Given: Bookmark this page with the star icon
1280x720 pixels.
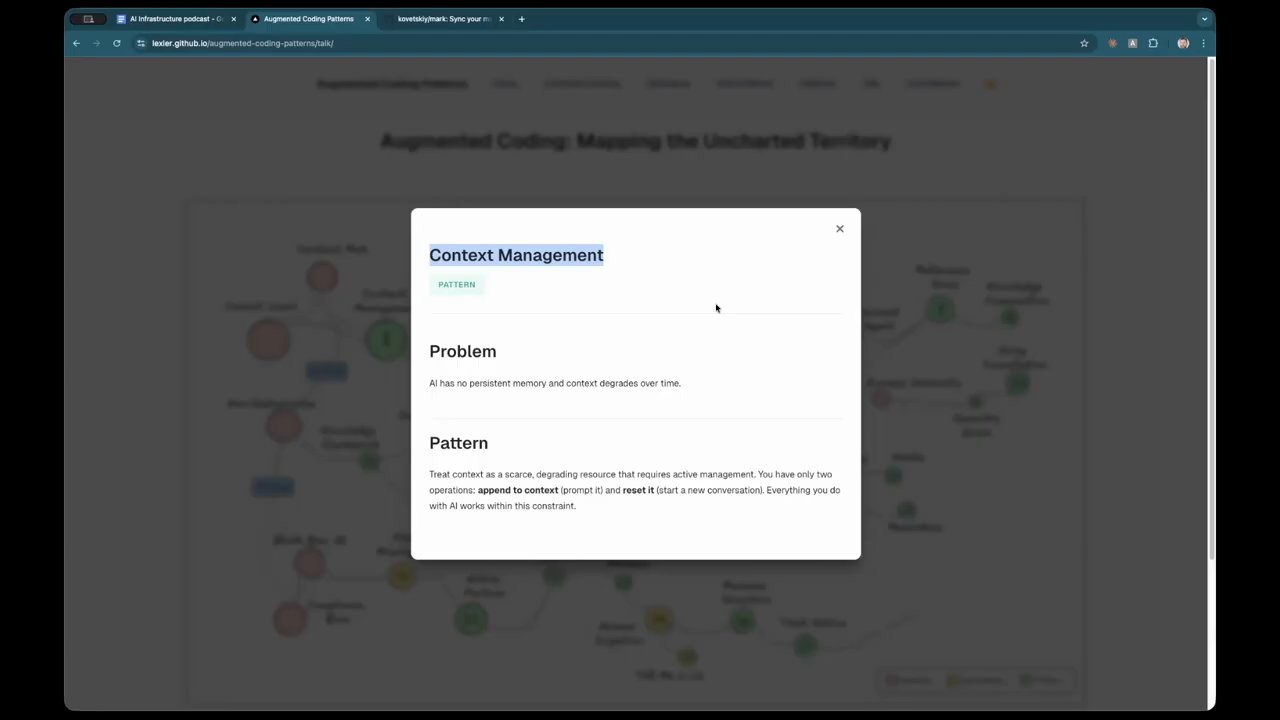Looking at the screenshot, I should point(1084,43).
